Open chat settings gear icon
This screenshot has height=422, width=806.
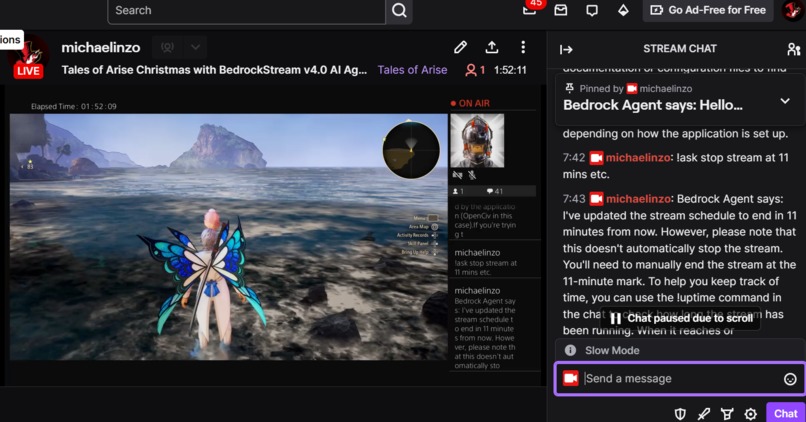(750, 414)
